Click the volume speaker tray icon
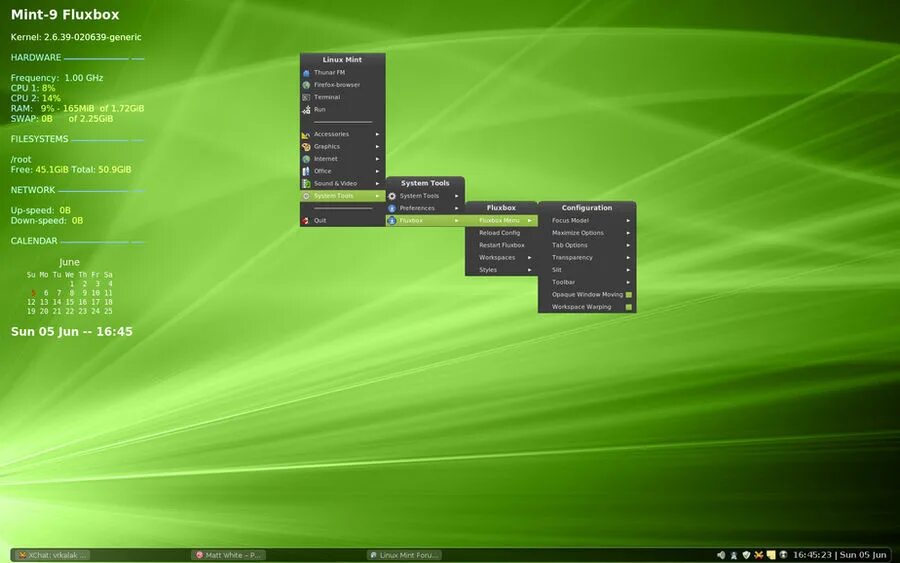 coord(721,555)
